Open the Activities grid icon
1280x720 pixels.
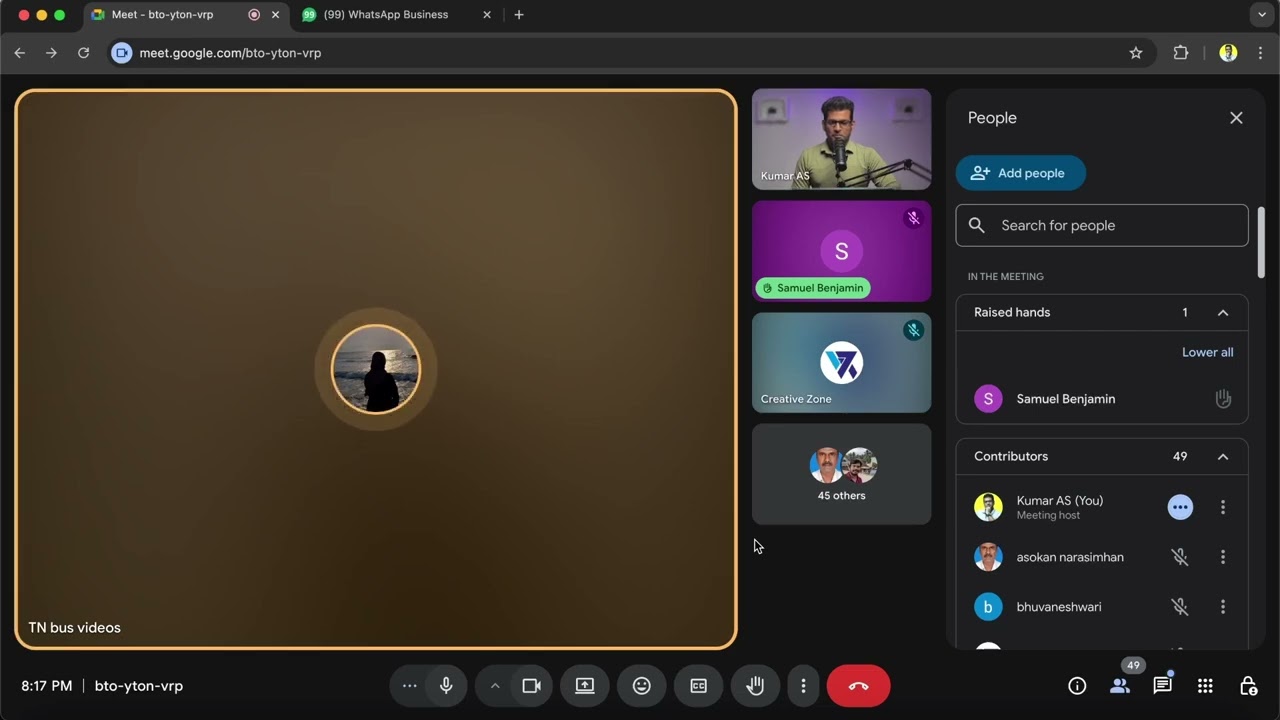(x=1205, y=686)
